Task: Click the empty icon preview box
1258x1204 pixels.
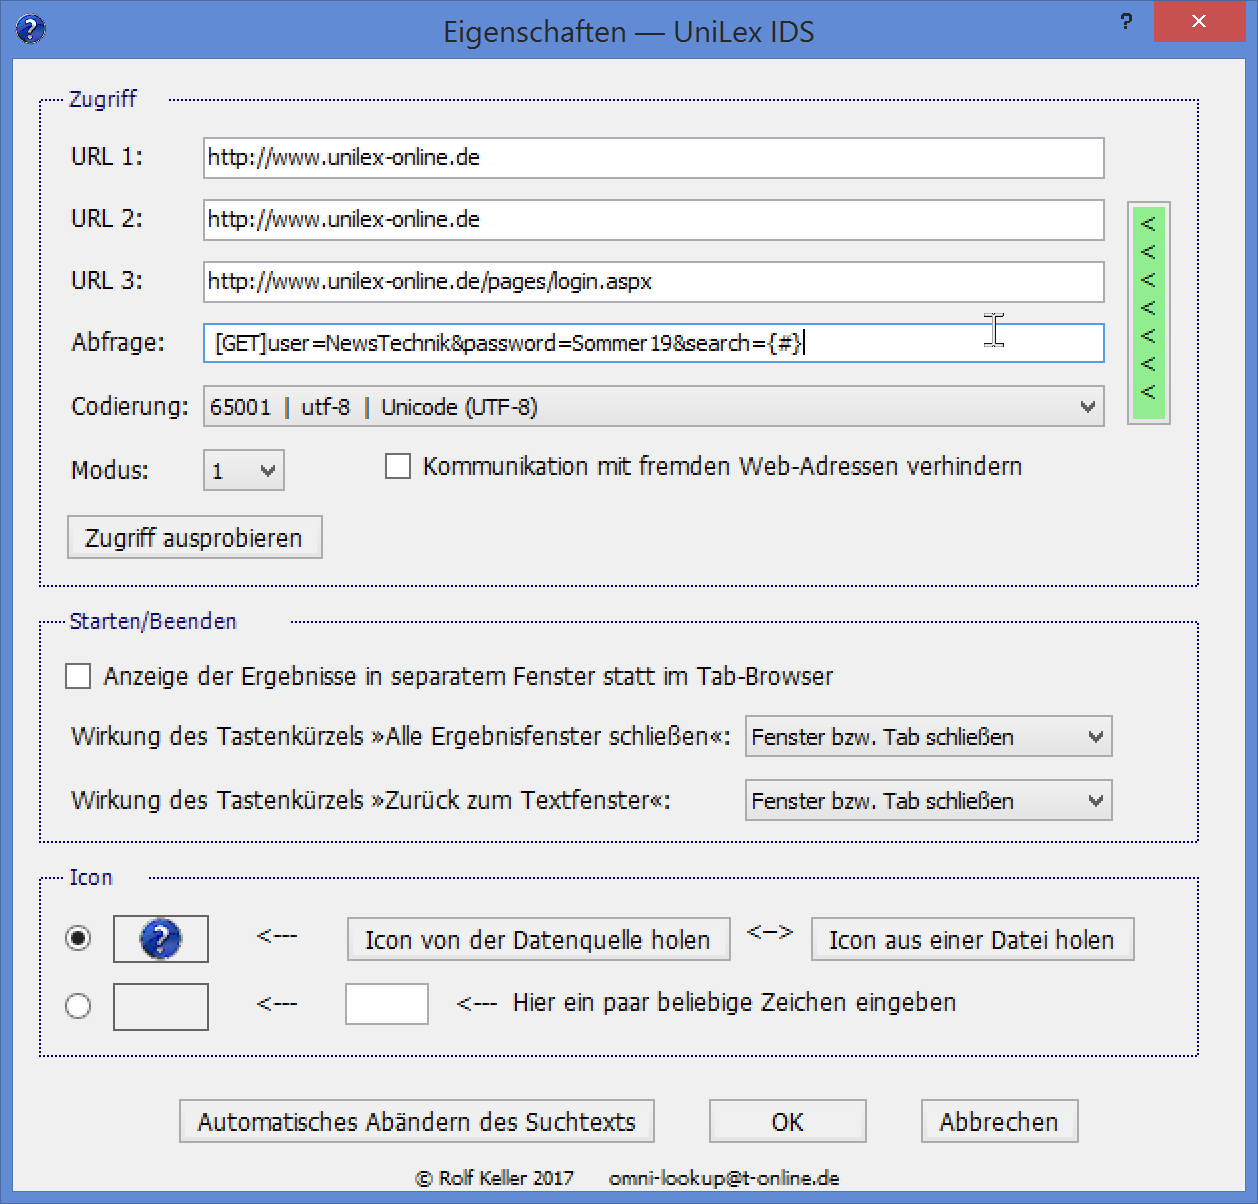Action: coord(161,1006)
